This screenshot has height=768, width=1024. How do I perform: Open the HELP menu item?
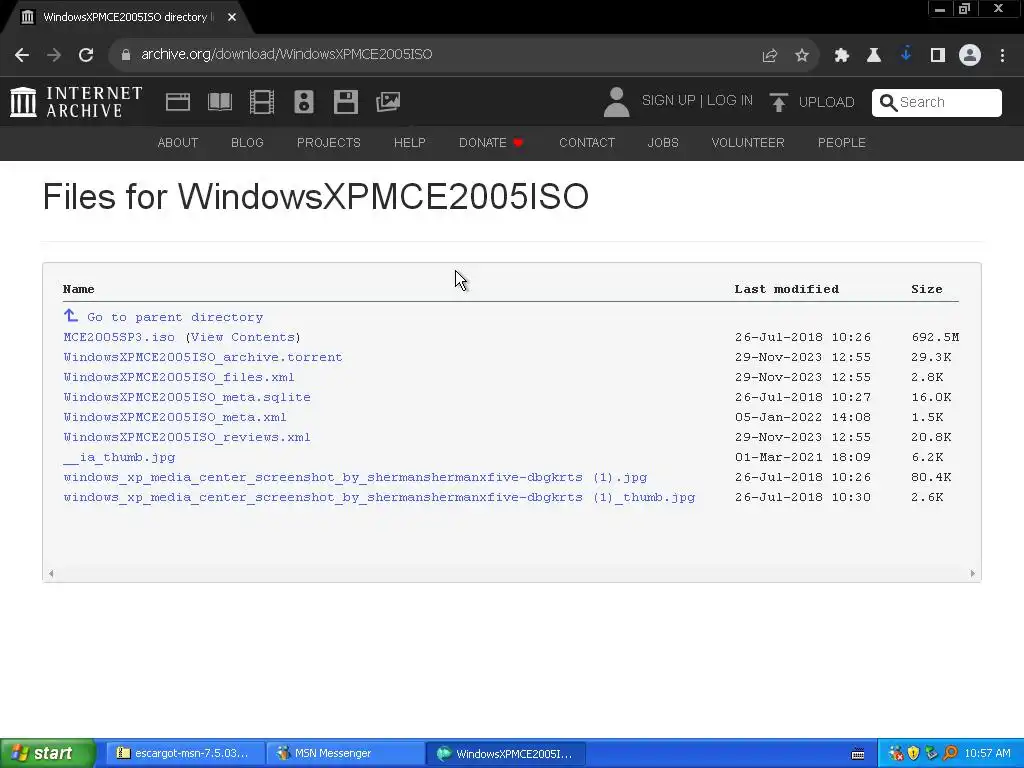click(409, 142)
